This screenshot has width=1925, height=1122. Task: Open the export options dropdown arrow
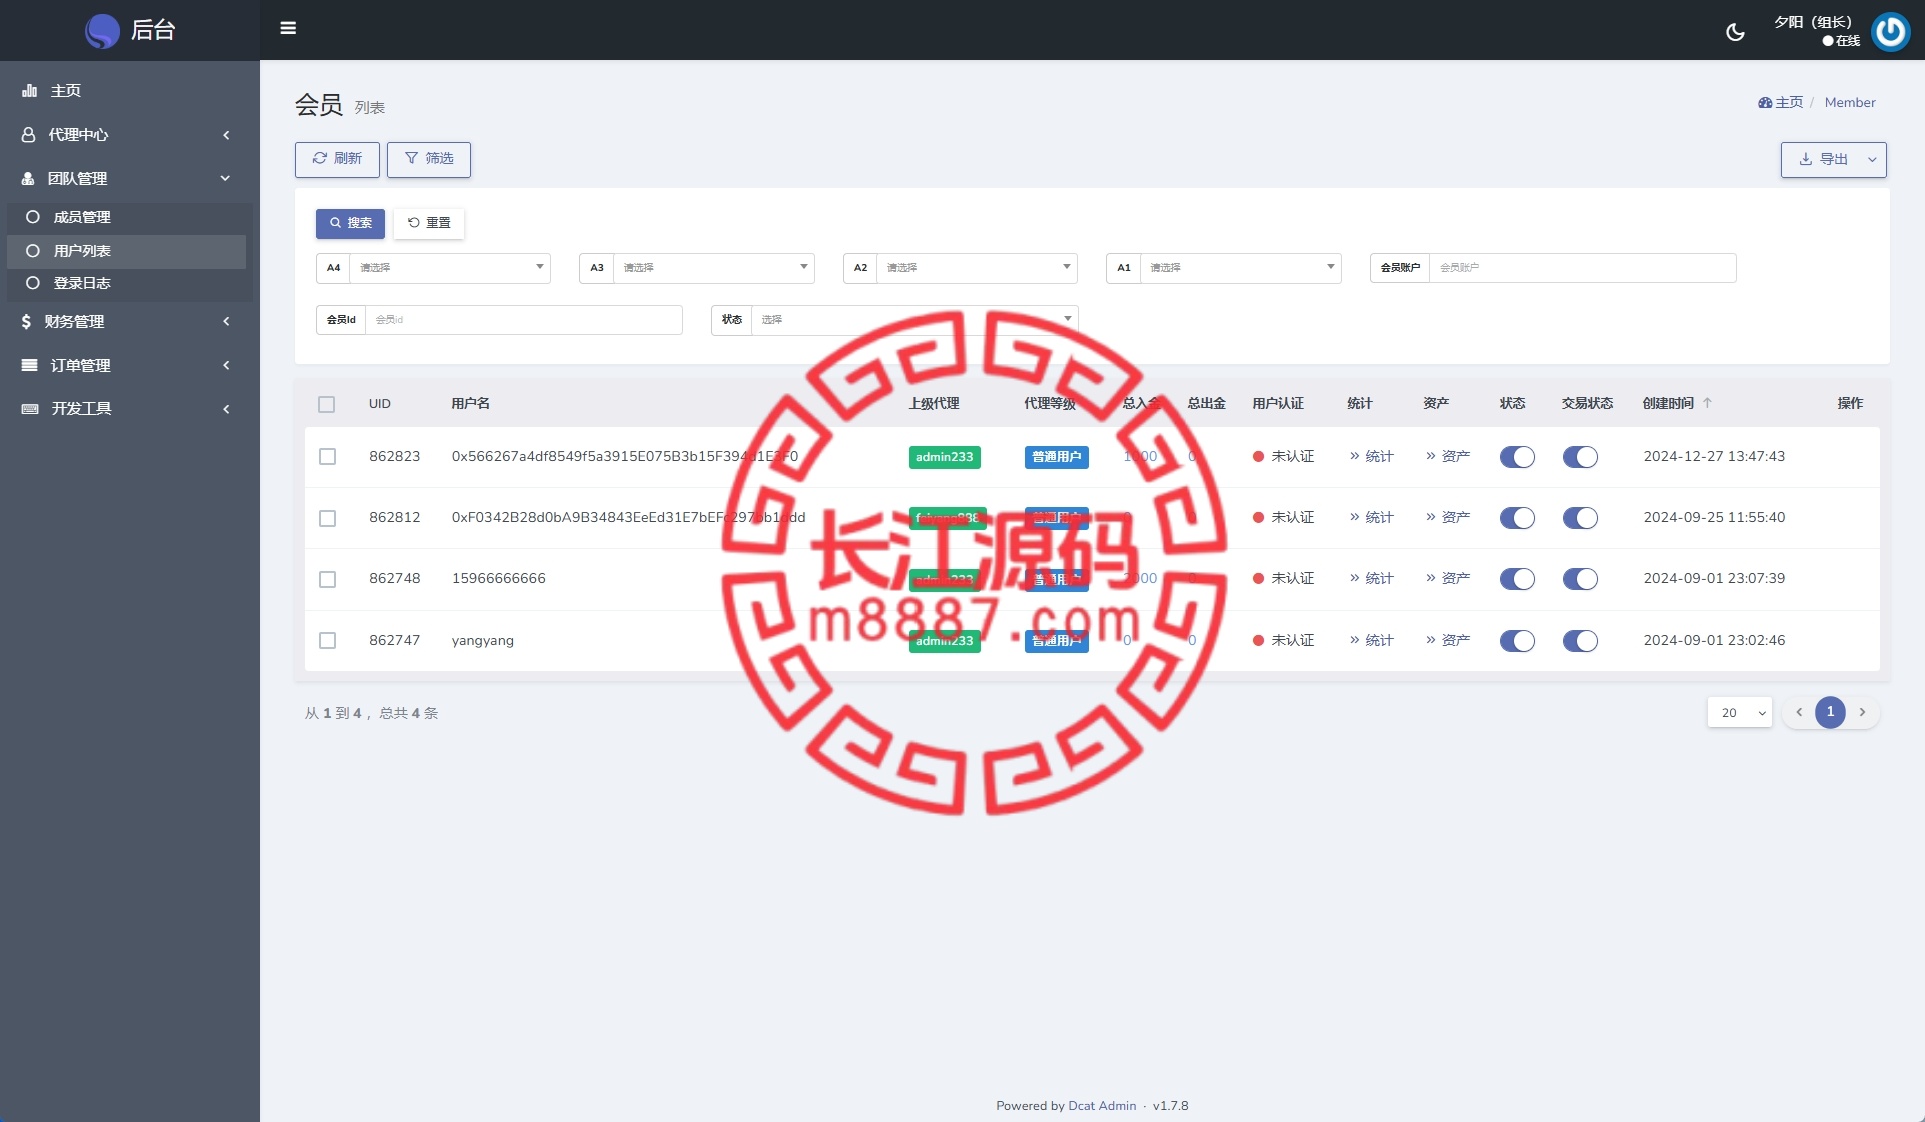[x=1872, y=160]
